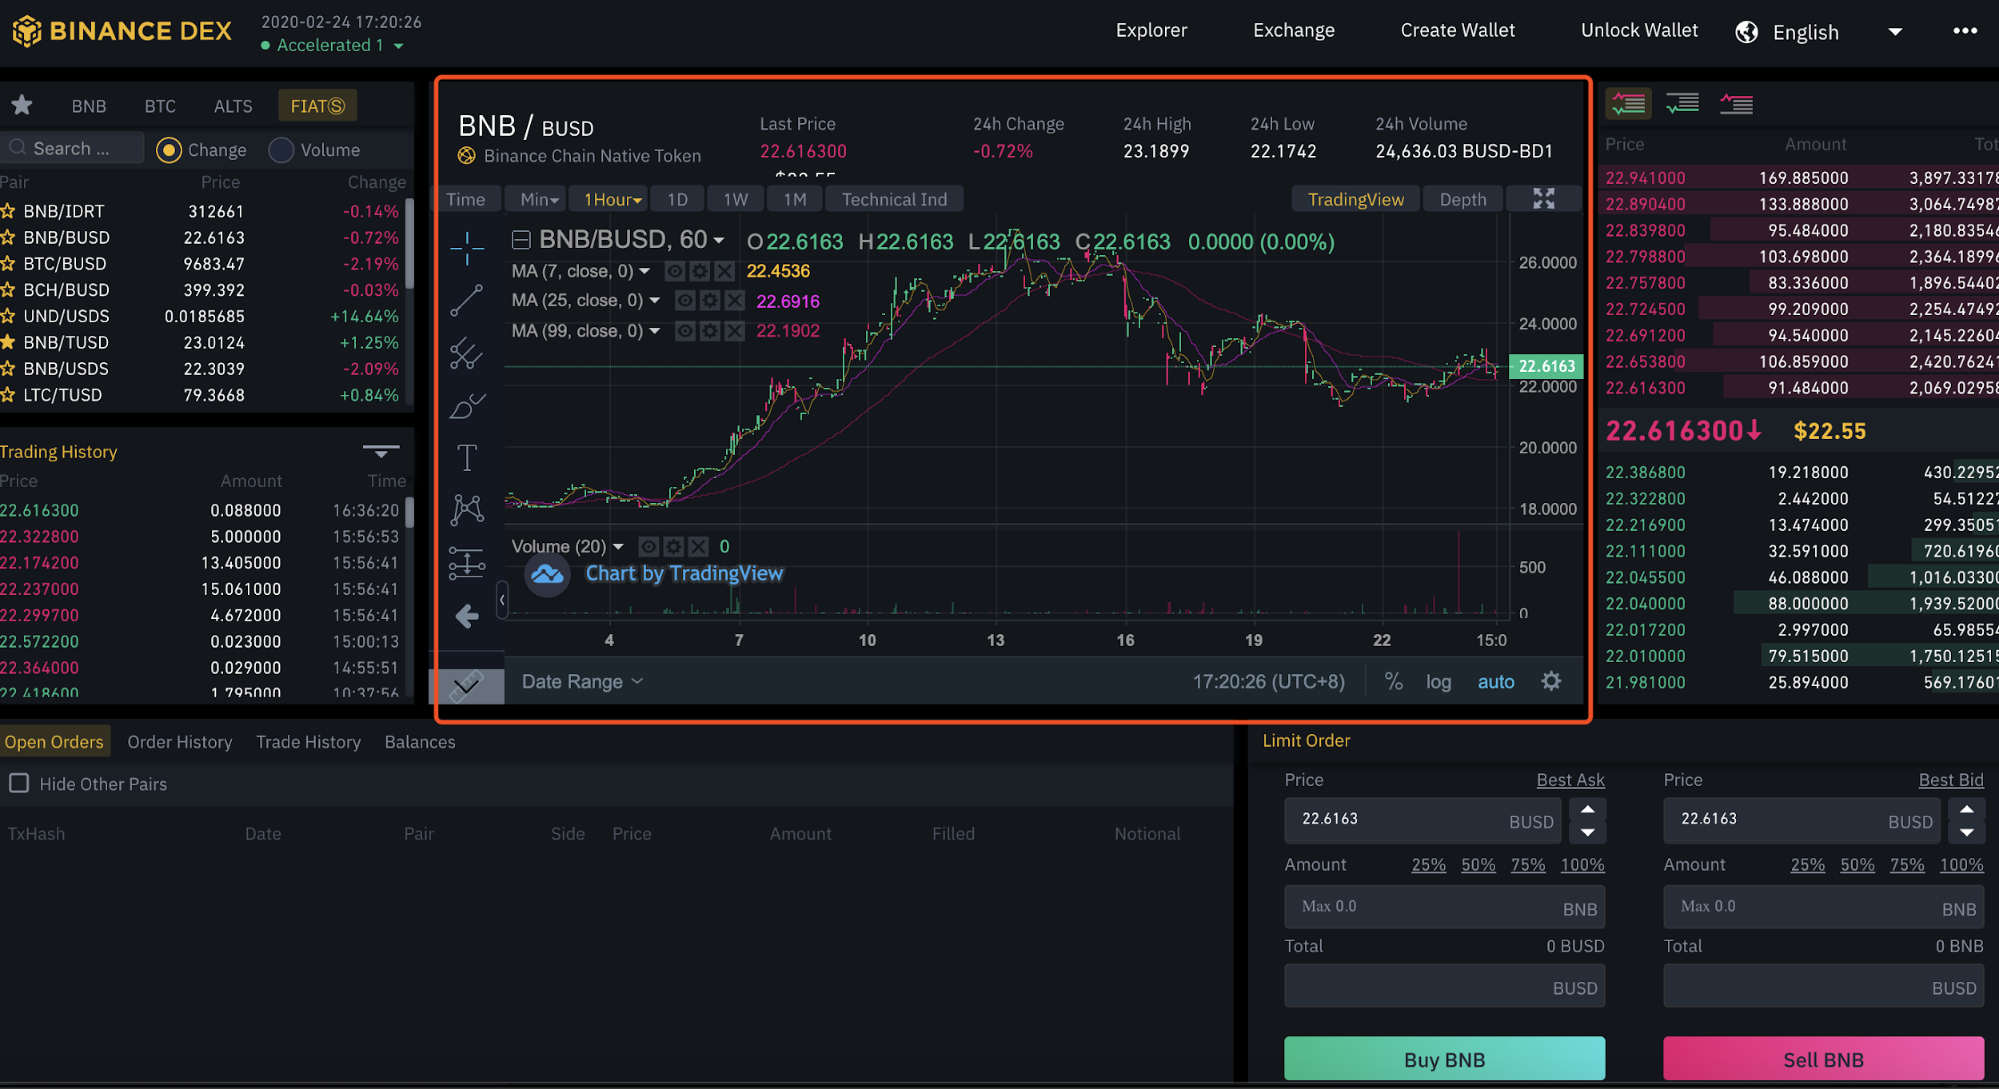The image size is (1999, 1090).
Task: Click the Buy BNB button
Action: (1444, 1059)
